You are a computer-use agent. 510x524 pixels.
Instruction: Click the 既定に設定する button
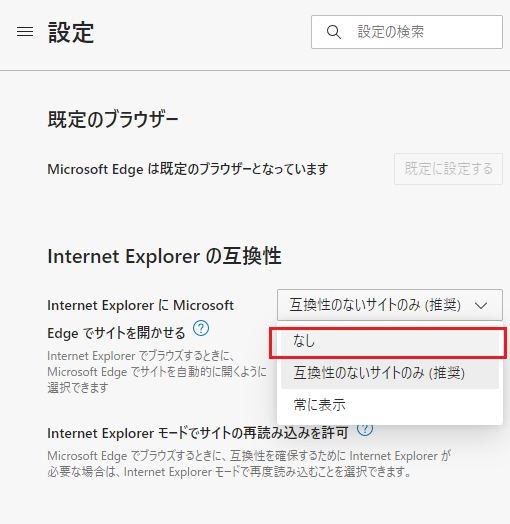[x=448, y=169]
